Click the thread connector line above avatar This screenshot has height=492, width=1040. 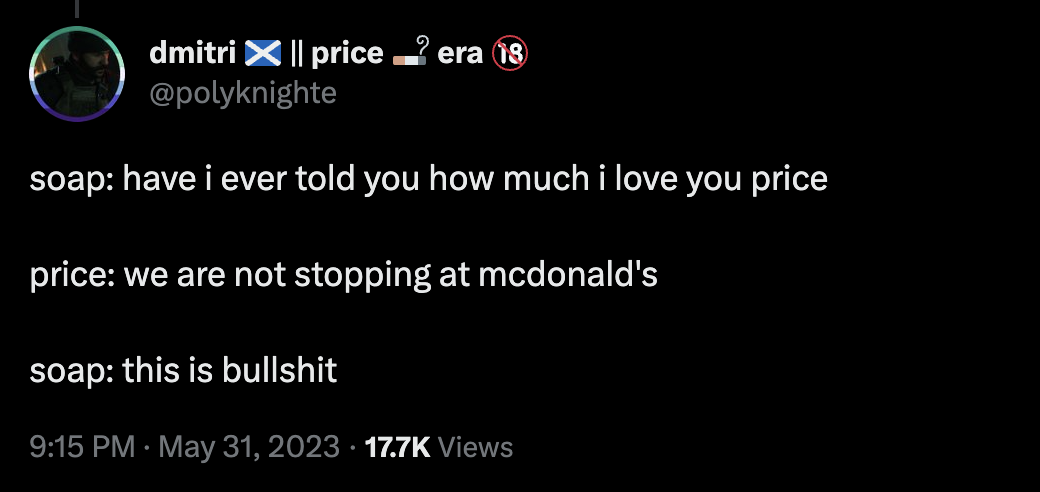tap(77, 10)
